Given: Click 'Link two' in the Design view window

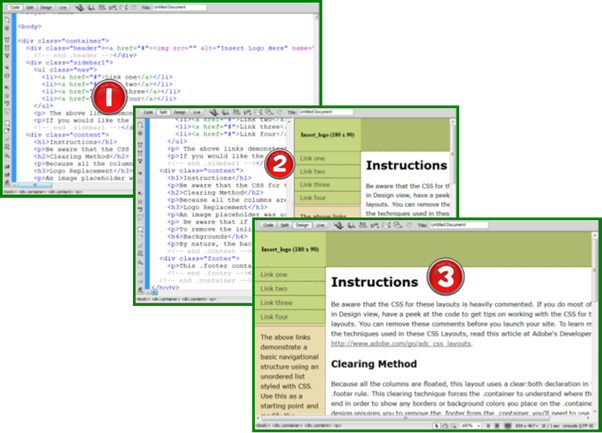Looking at the screenshot, I should 274,289.
